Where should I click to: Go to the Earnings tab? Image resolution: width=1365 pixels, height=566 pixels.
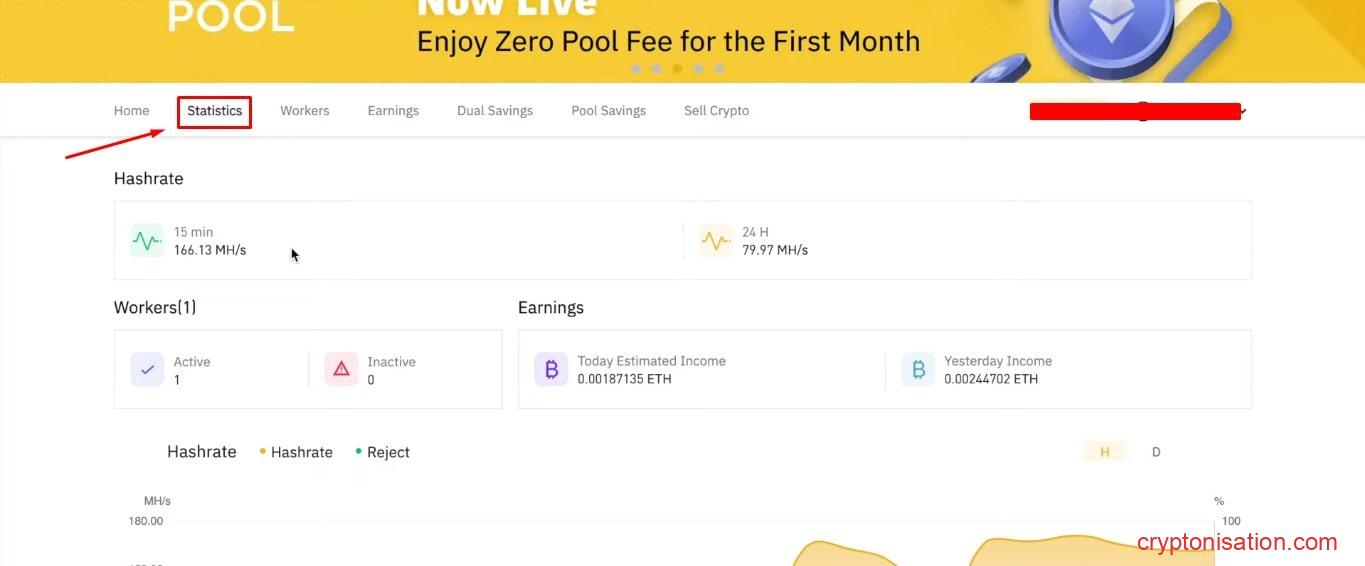coord(393,111)
